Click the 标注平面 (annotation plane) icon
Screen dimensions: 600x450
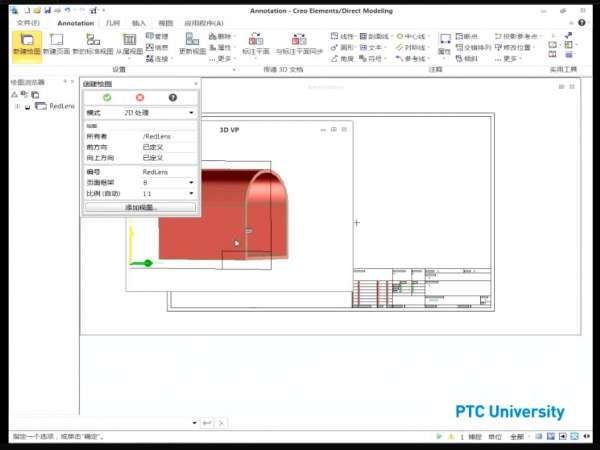255,43
